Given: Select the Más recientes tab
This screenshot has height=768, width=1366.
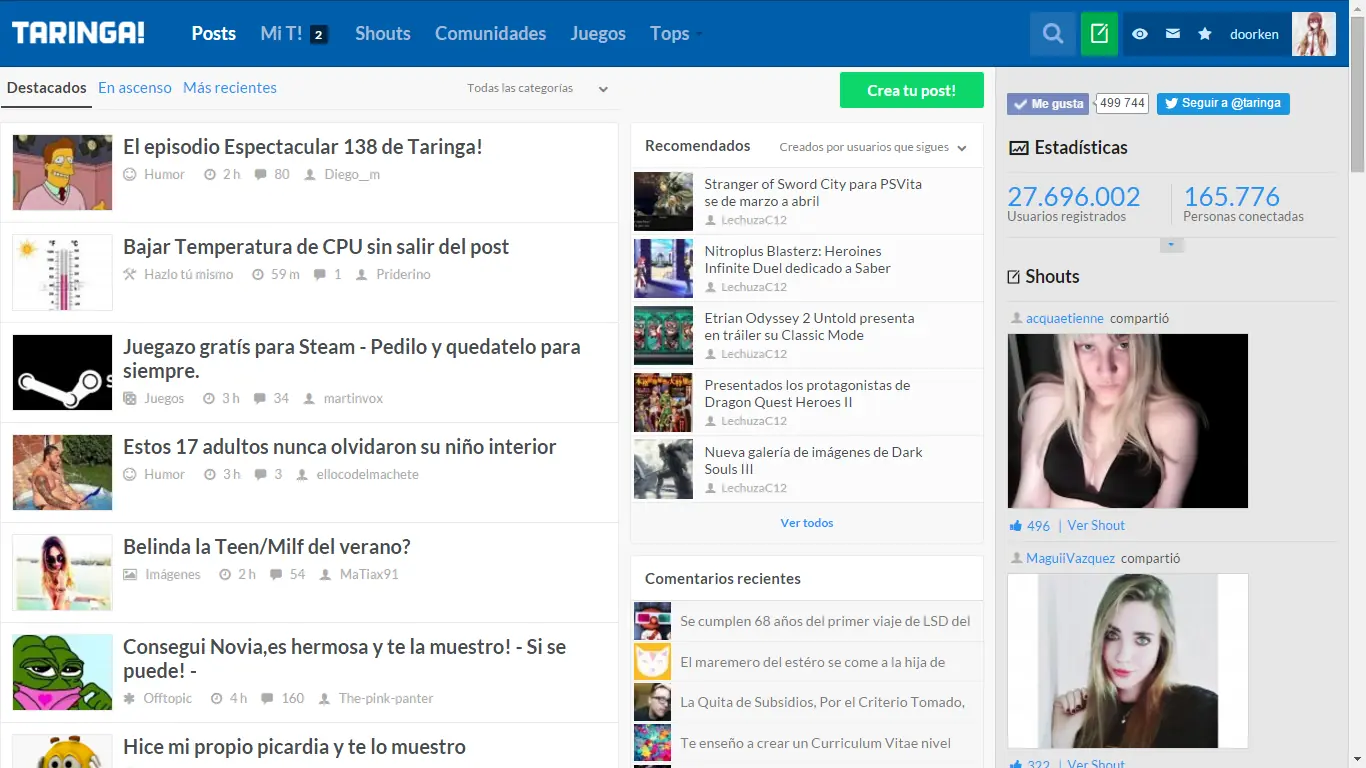Looking at the screenshot, I should click(229, 87).
